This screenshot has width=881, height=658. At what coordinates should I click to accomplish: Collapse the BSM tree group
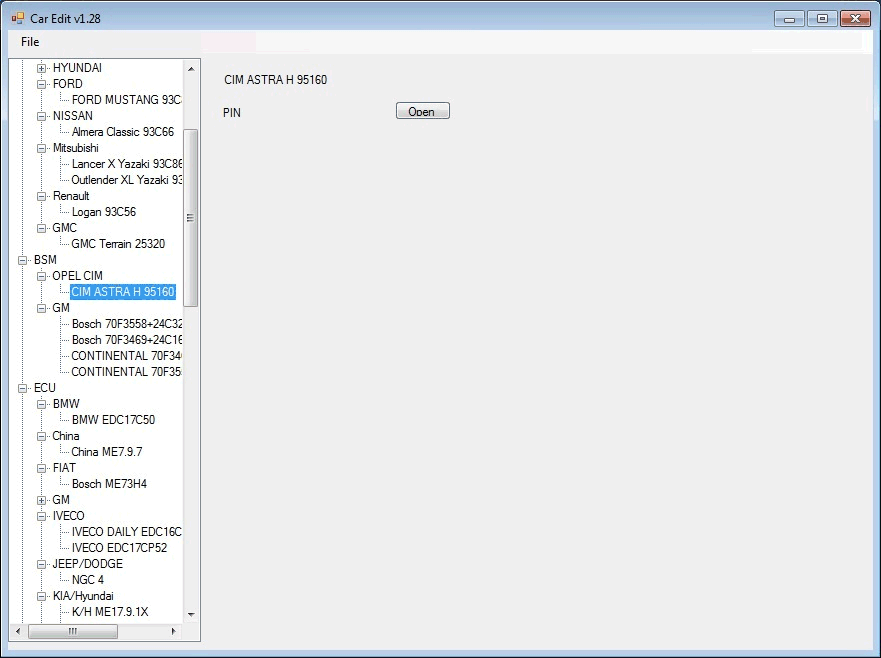tap(23, 260)
